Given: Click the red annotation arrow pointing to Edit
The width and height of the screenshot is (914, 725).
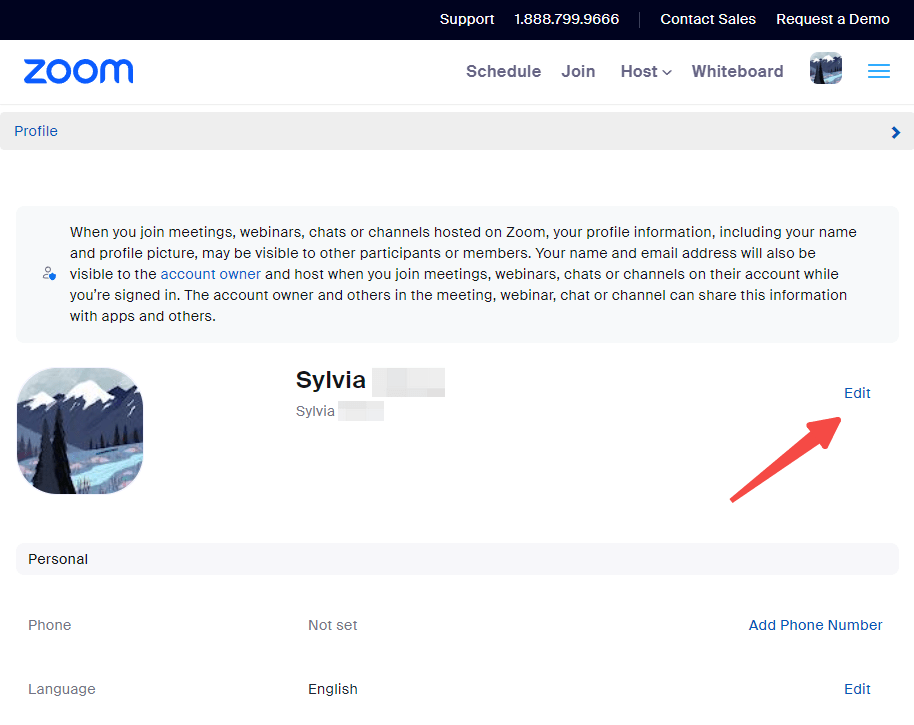Looking at the screenshot, I should click(785, 460).
